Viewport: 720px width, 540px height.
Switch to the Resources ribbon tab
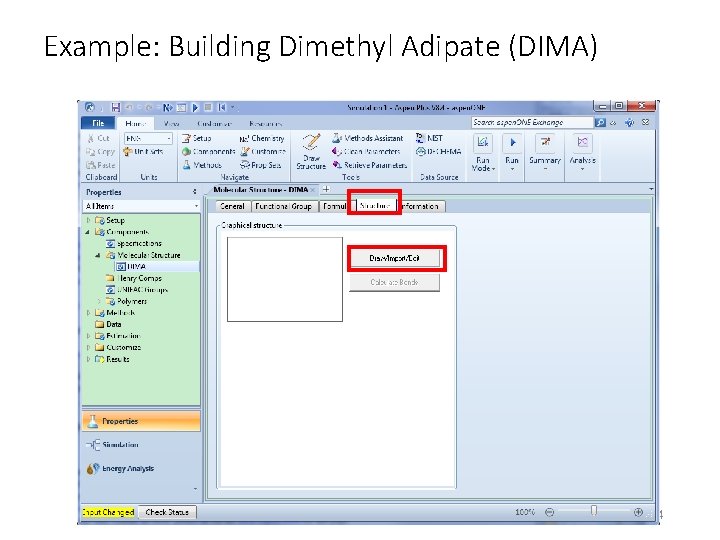point(265,124)
